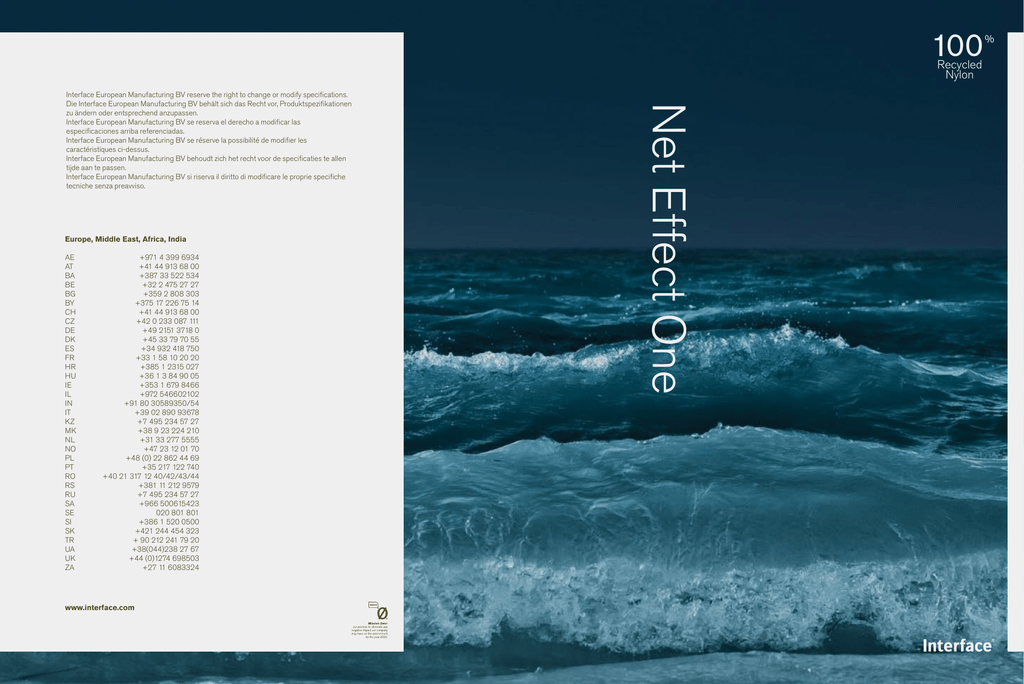Open the www.interface.com link

[x=99, y=608]
